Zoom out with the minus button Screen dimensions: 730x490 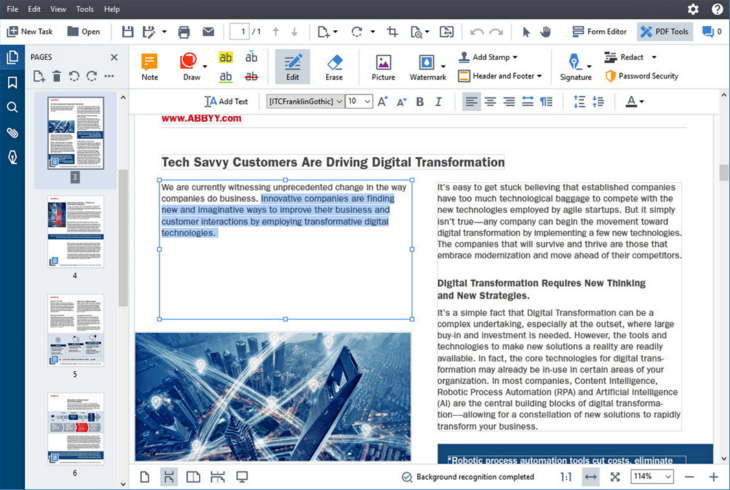pos(689,476)
